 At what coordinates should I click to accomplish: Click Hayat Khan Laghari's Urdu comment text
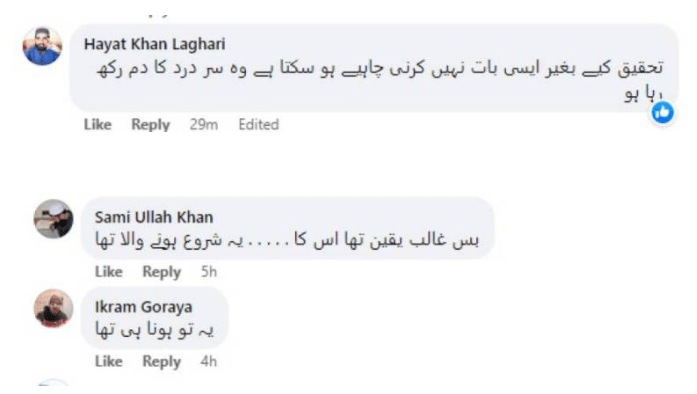pyautogui.click(x=380, y=80)
